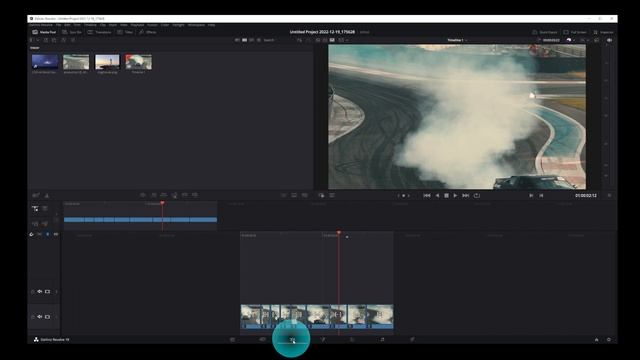Open project settings gear icon
The width and height of the screenshot is (640, 360).
[609, 340]
